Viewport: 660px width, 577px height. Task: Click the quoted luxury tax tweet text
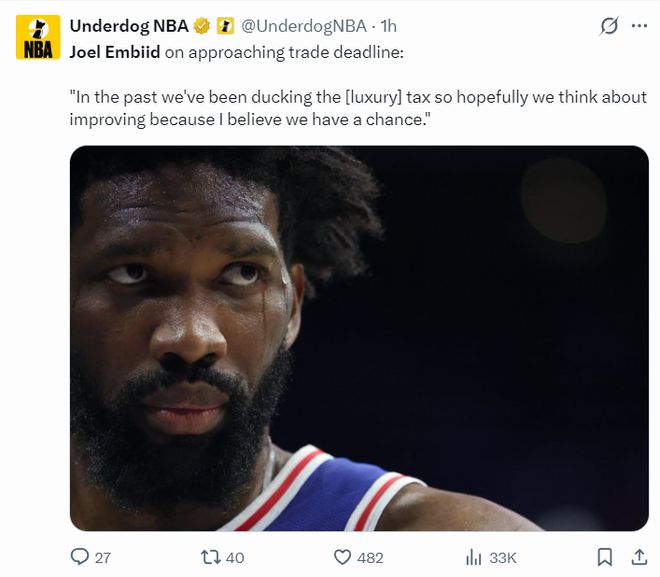(x=358, y=108)
